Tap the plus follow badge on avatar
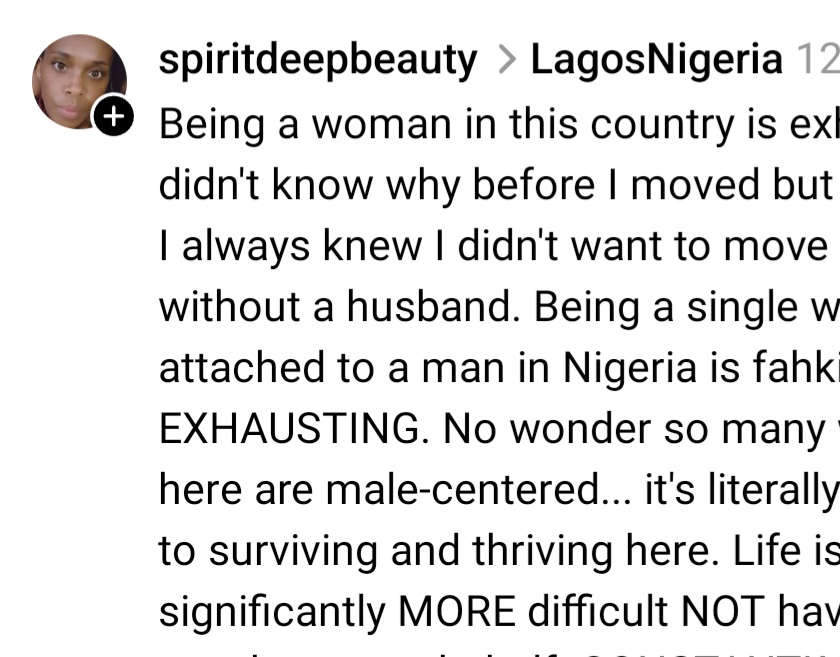Screen dimensions: 840x657 click(x=113, y=116)
